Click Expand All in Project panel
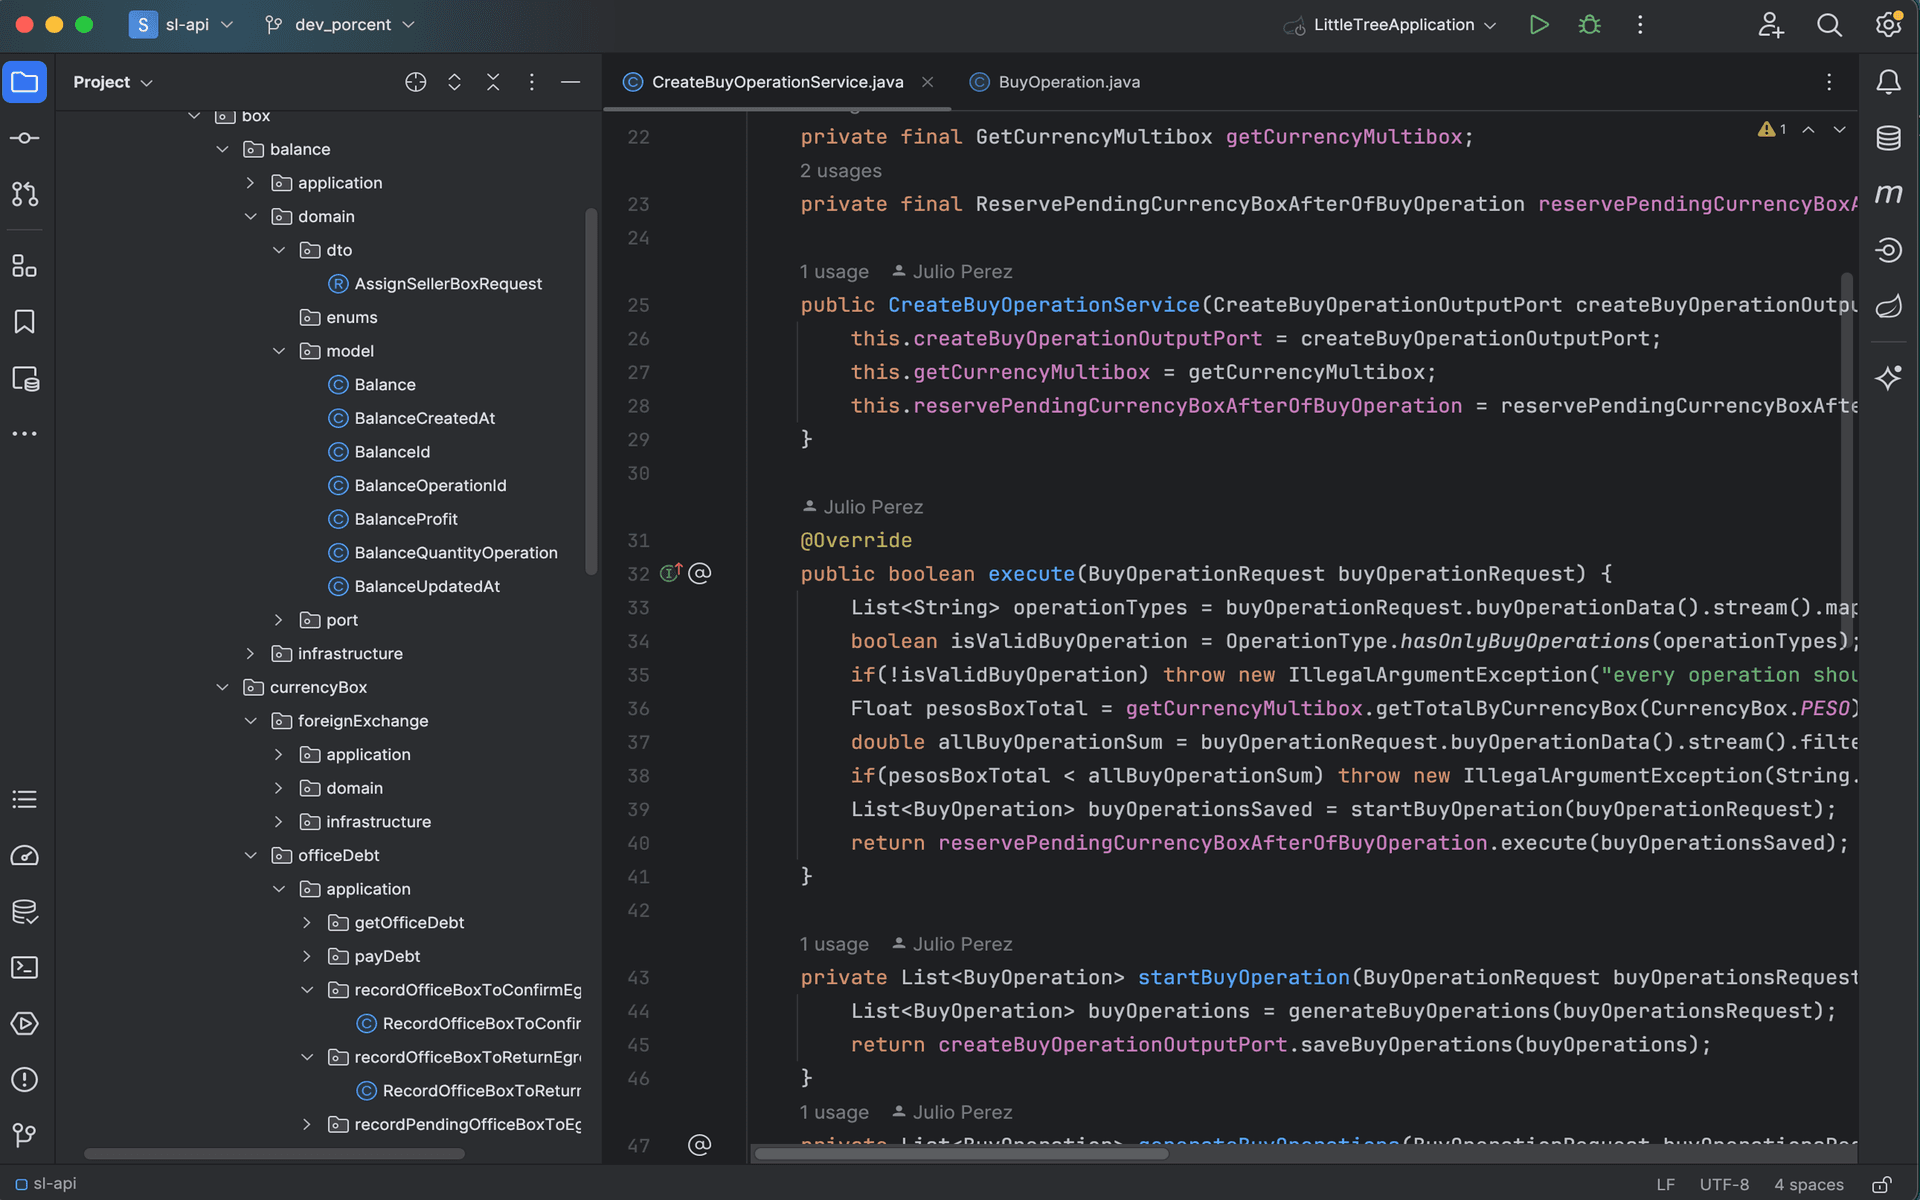1920x1200 pixels. tap(454, 82)
